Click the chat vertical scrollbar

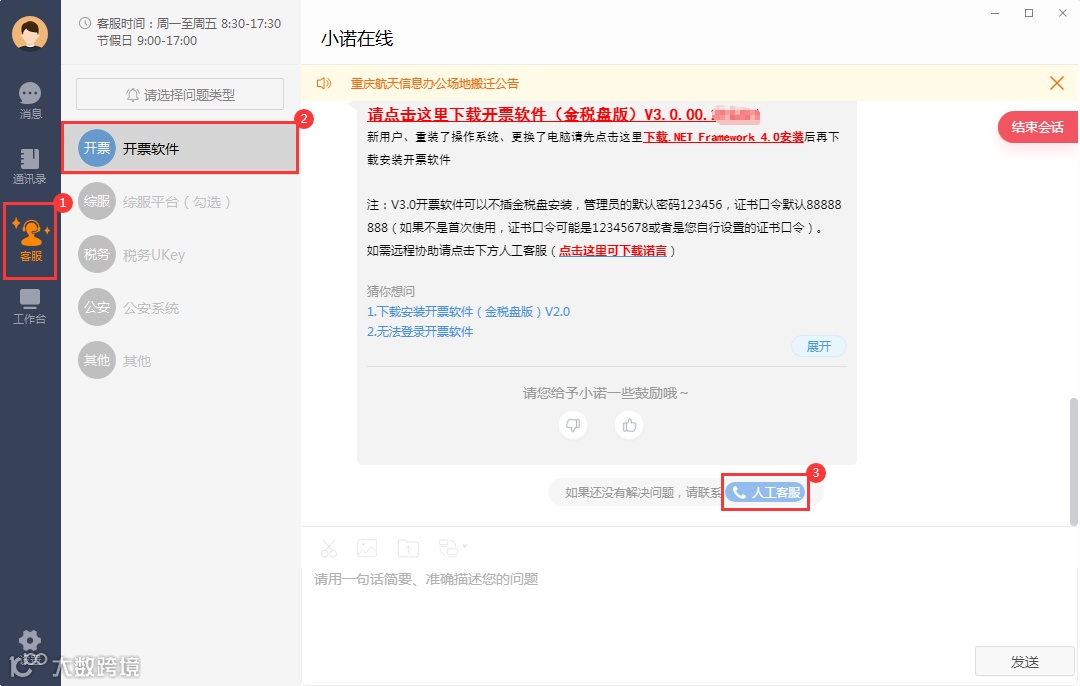tap(1073, 461)
